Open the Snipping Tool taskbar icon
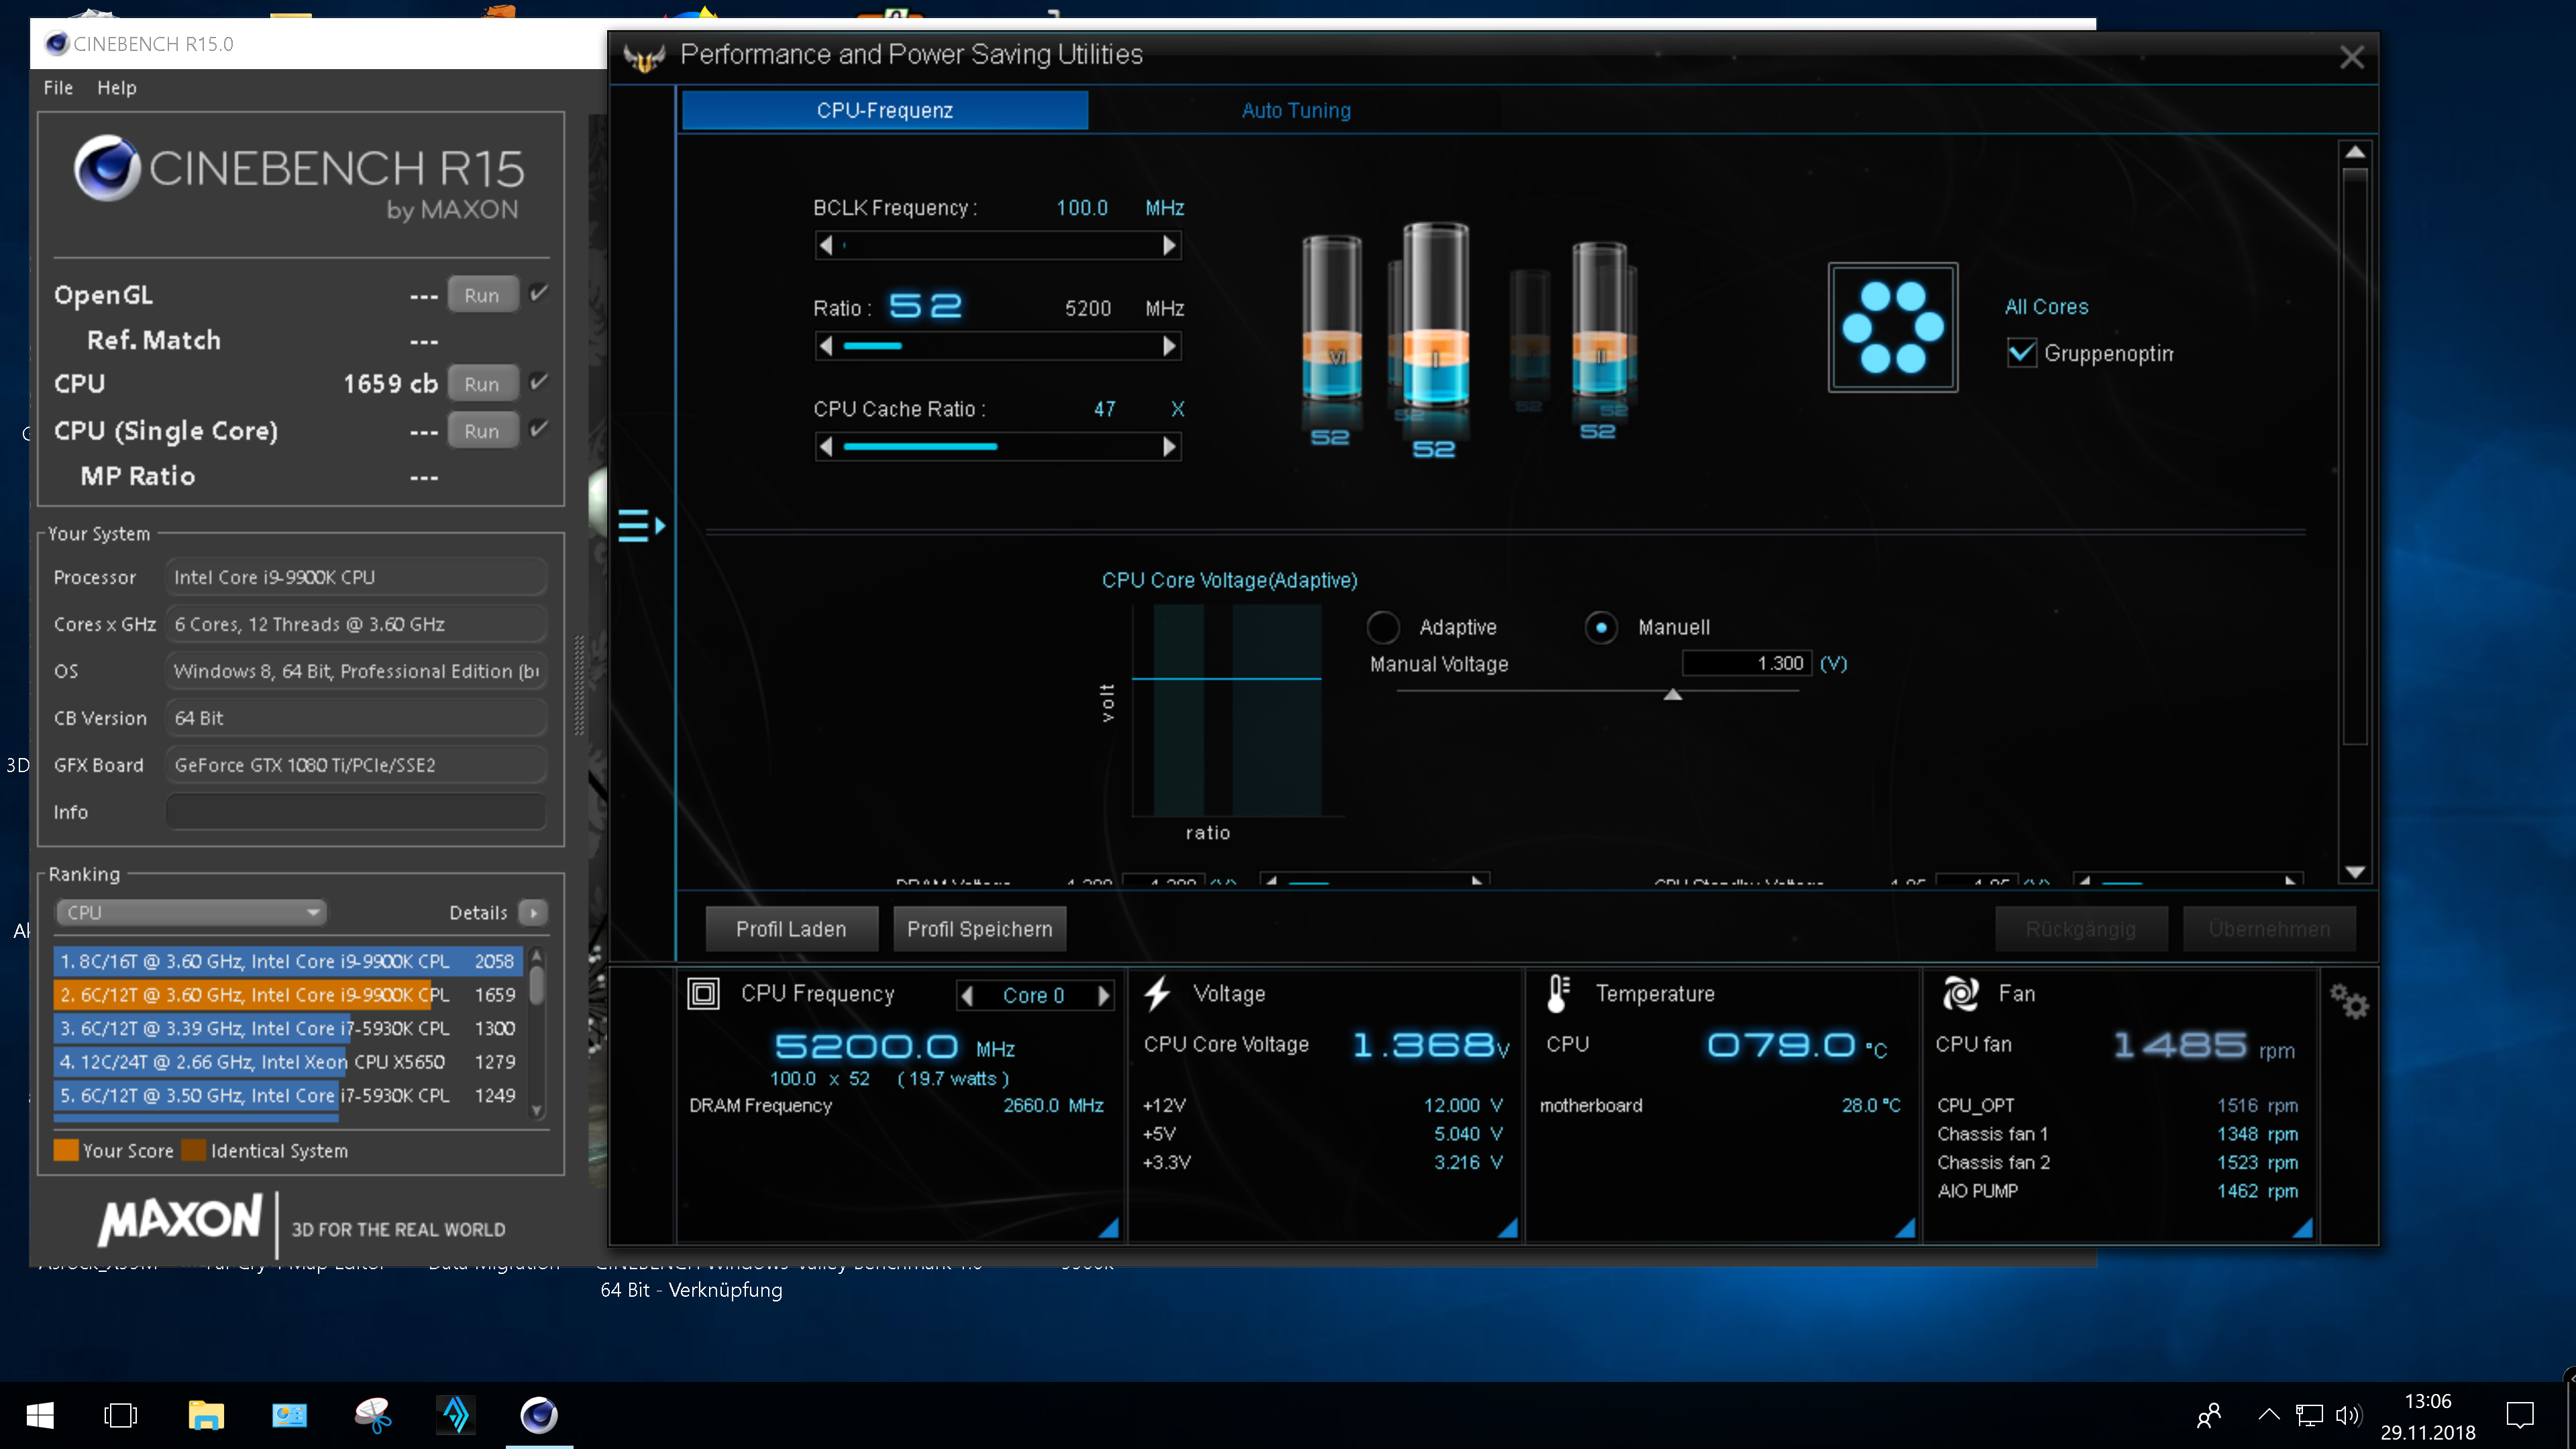Image resolution: width=2576 pixels, height=1449 pixels. point(373,1415)
